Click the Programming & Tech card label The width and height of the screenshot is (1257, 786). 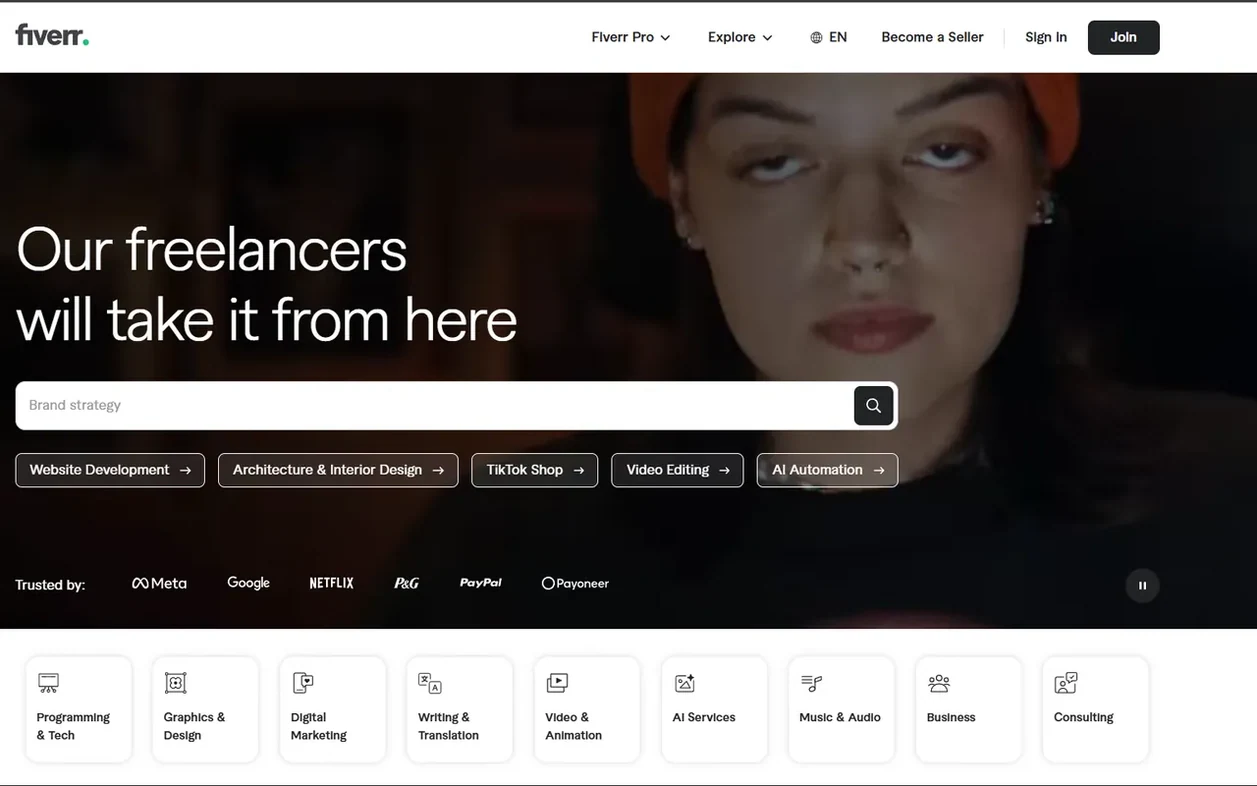tap(73, 726)
